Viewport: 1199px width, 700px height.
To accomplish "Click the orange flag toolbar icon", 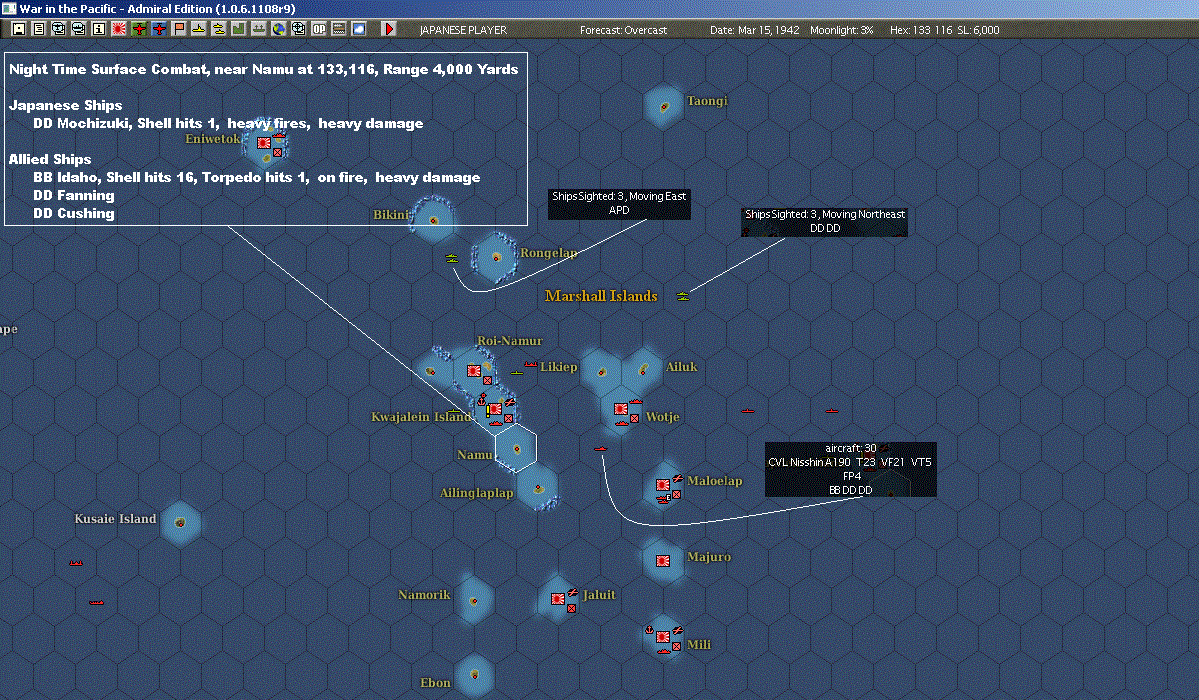I will tap(179, 29).
